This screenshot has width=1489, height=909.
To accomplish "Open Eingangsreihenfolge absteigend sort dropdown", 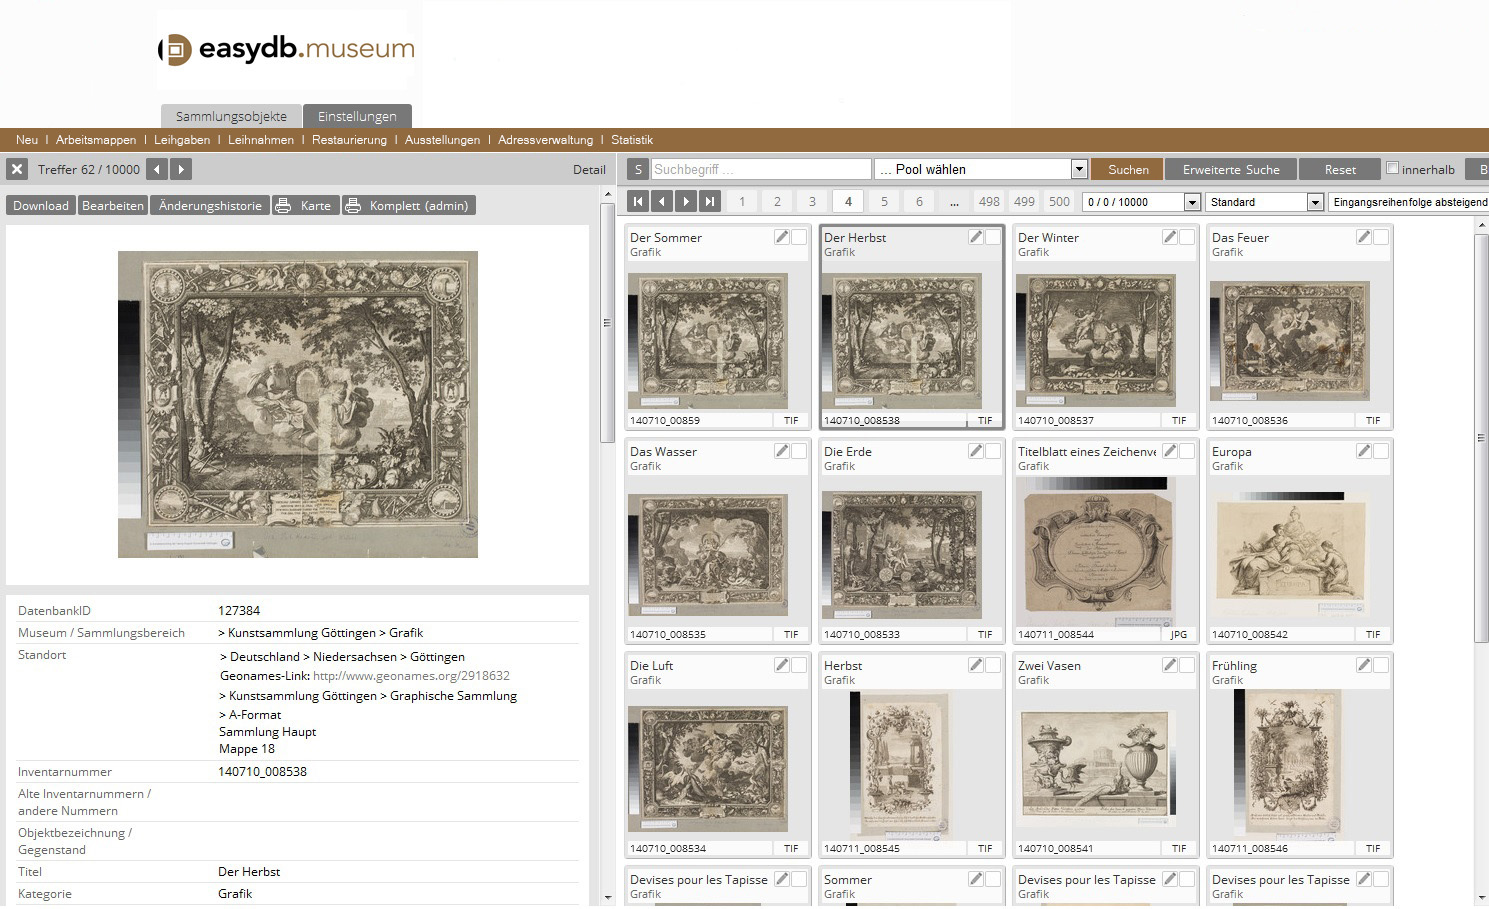I will pos(1409,202).
